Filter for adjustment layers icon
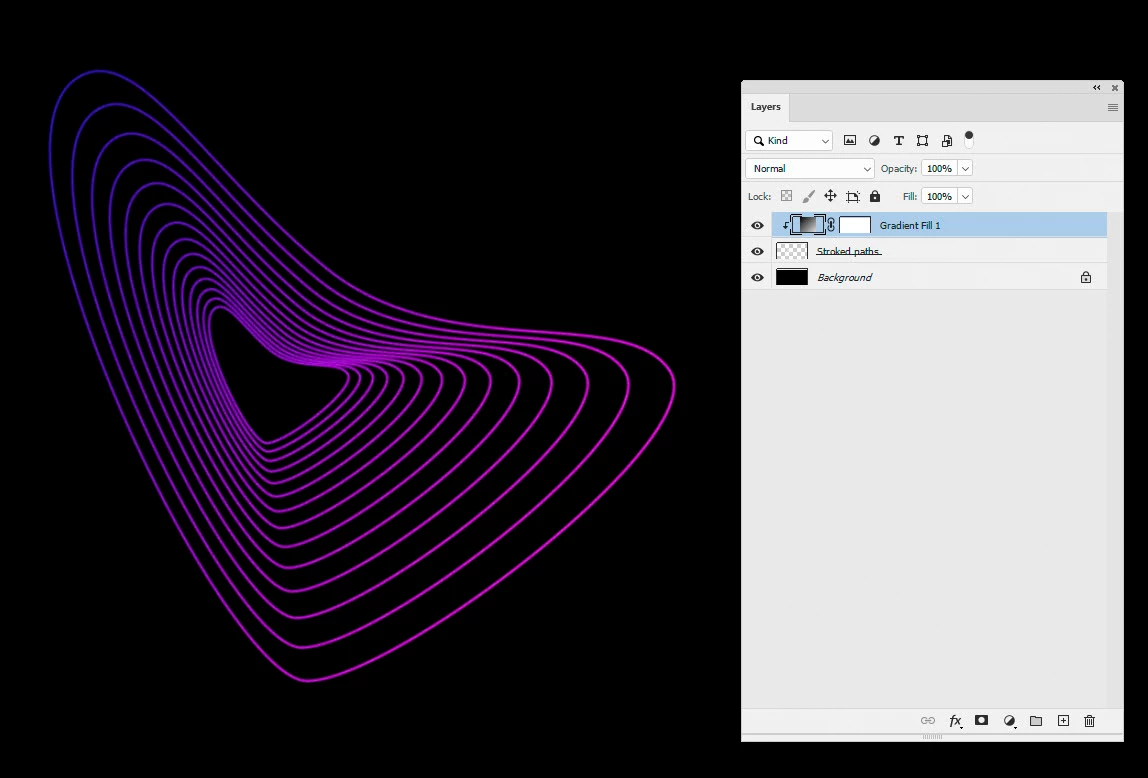The height and width of the screenshot is (778, 1148). (x=874, y=141)
